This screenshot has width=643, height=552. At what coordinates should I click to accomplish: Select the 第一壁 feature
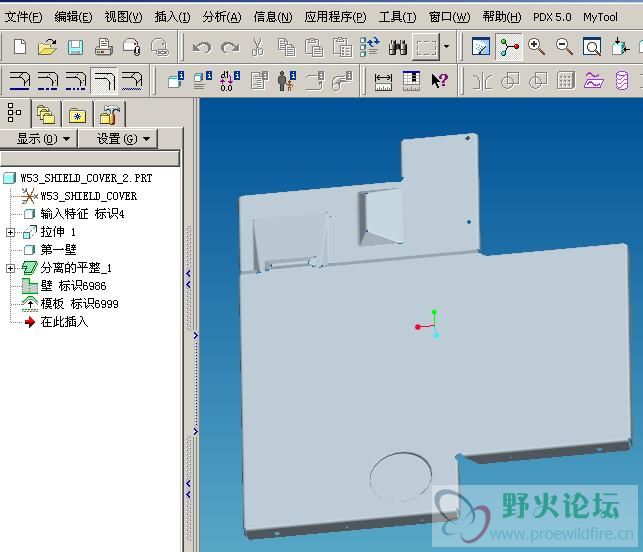pos(59,249)
